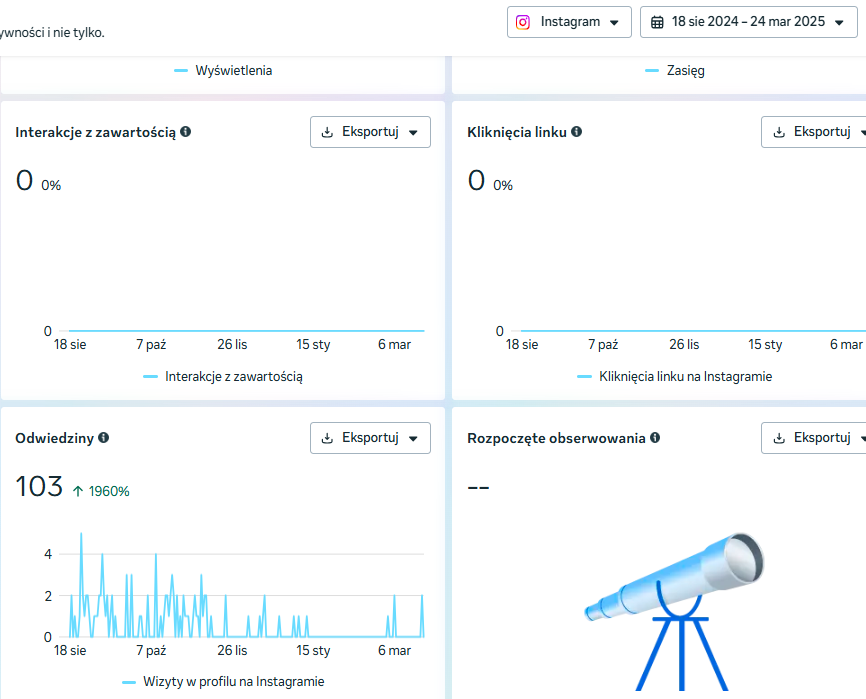Click info icon next to Odwiedziny
The image size is (866, 699).
(x=103, y=438)
